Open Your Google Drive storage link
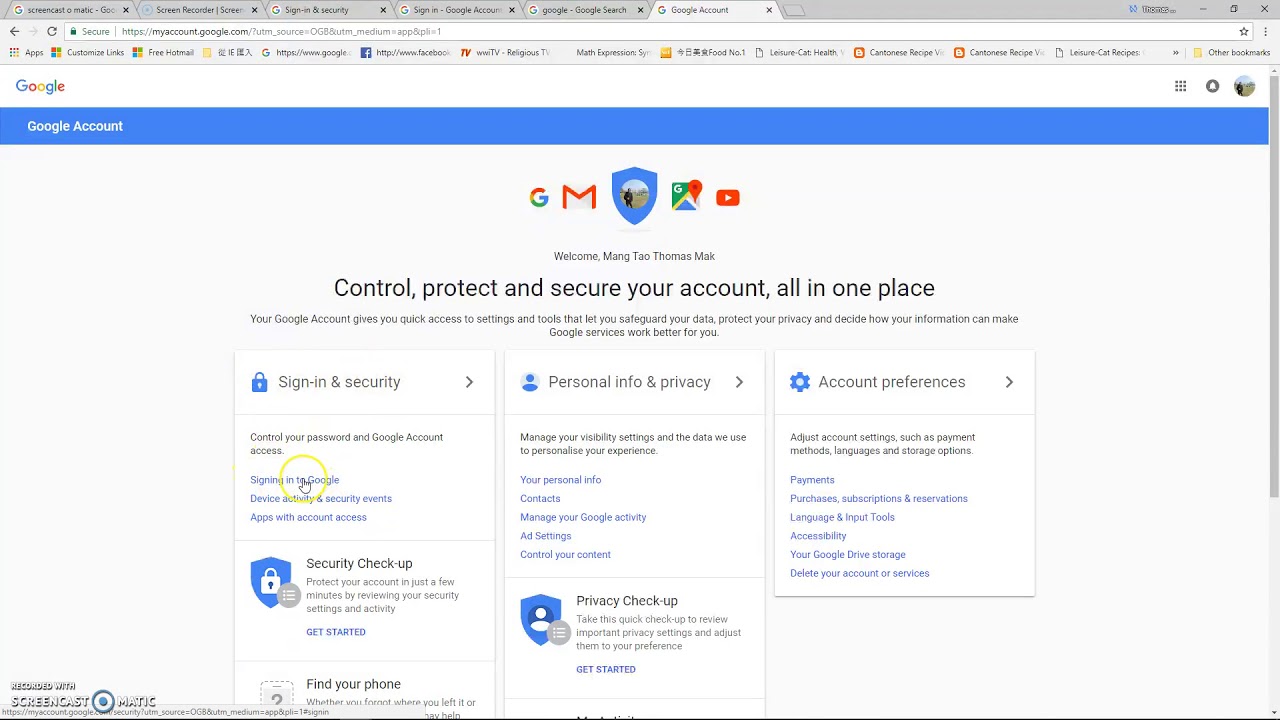Viewport: 1280px width, 720px height. pyautogui.click(x=848, y=555)
